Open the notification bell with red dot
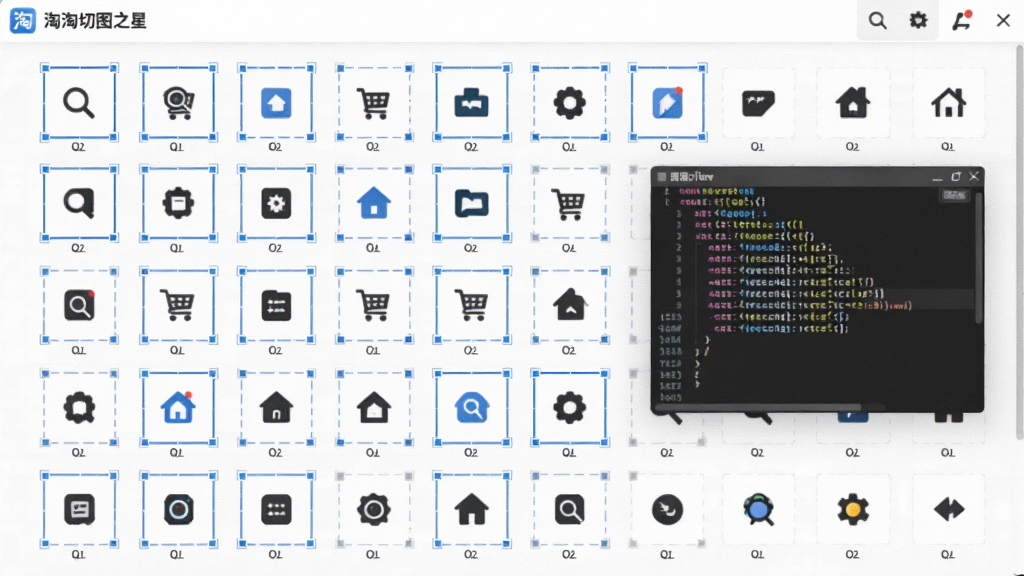1024x576 pixels. [x=961, y=21]
